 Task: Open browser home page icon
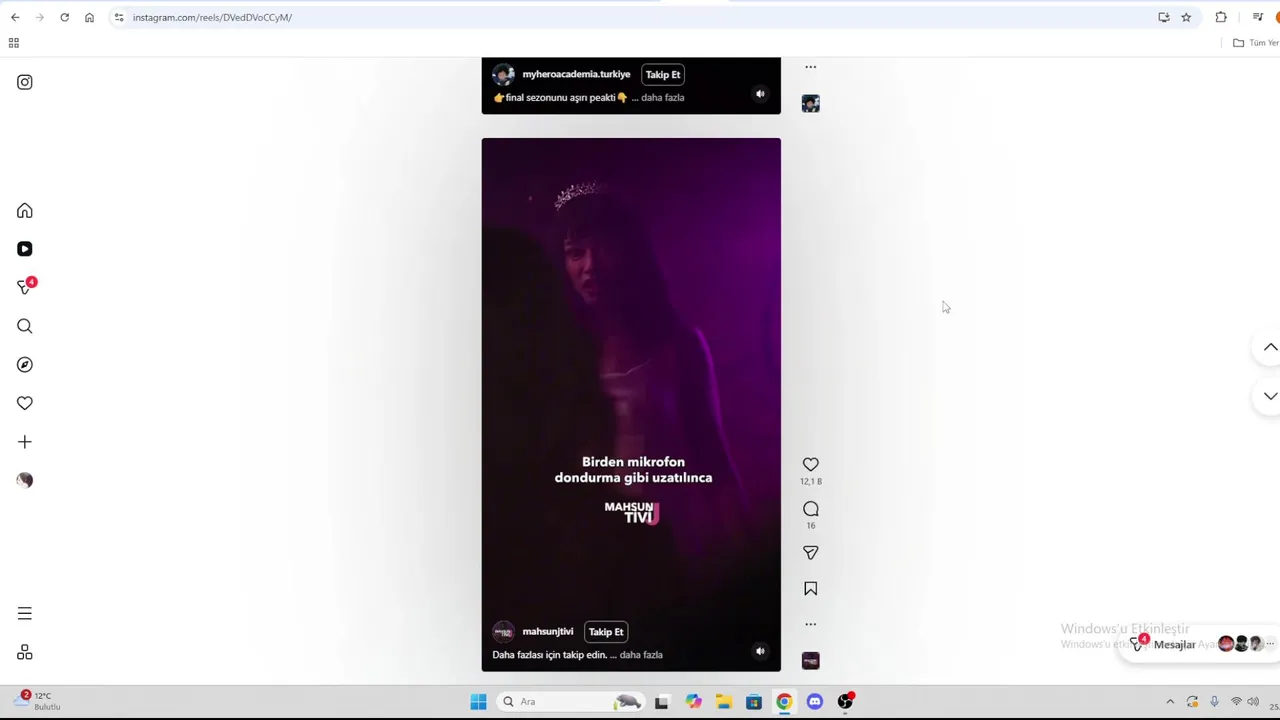pyautogui.click(x=89, y=17)
